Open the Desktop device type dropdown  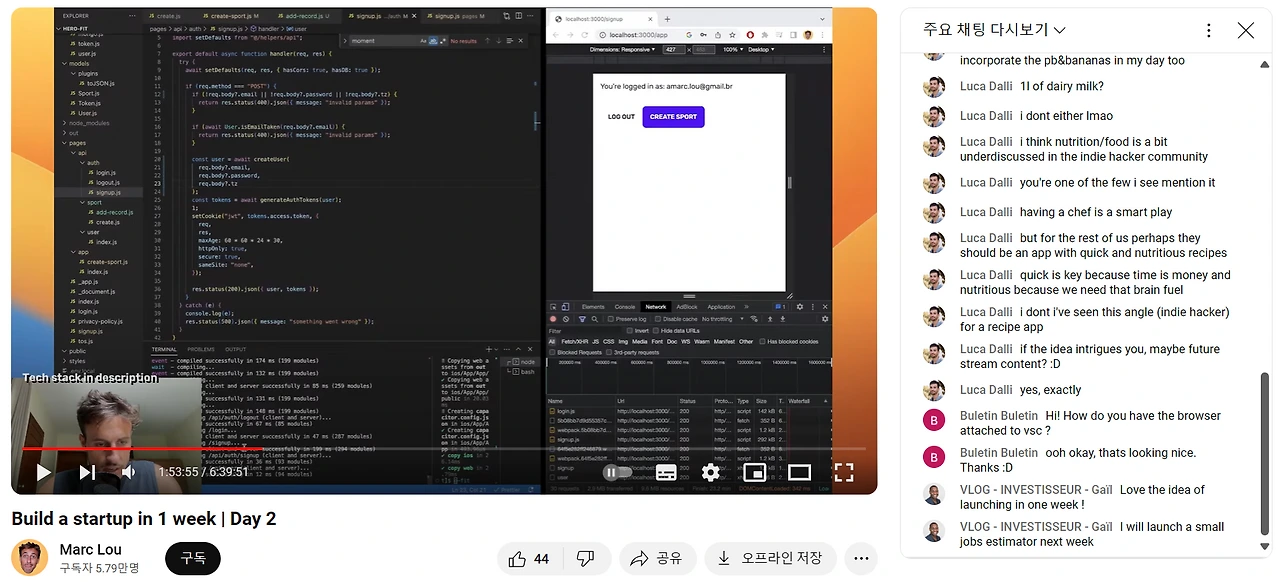tap(761, 50)
